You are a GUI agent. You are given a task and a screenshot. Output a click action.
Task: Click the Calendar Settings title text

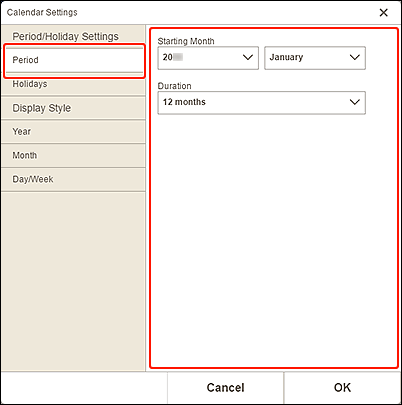42,12
